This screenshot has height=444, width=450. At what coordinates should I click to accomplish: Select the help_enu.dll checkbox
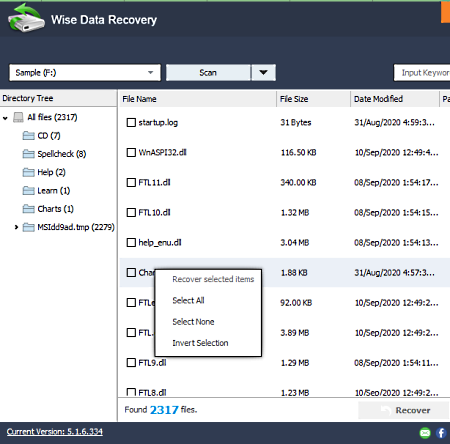(131, 242)
